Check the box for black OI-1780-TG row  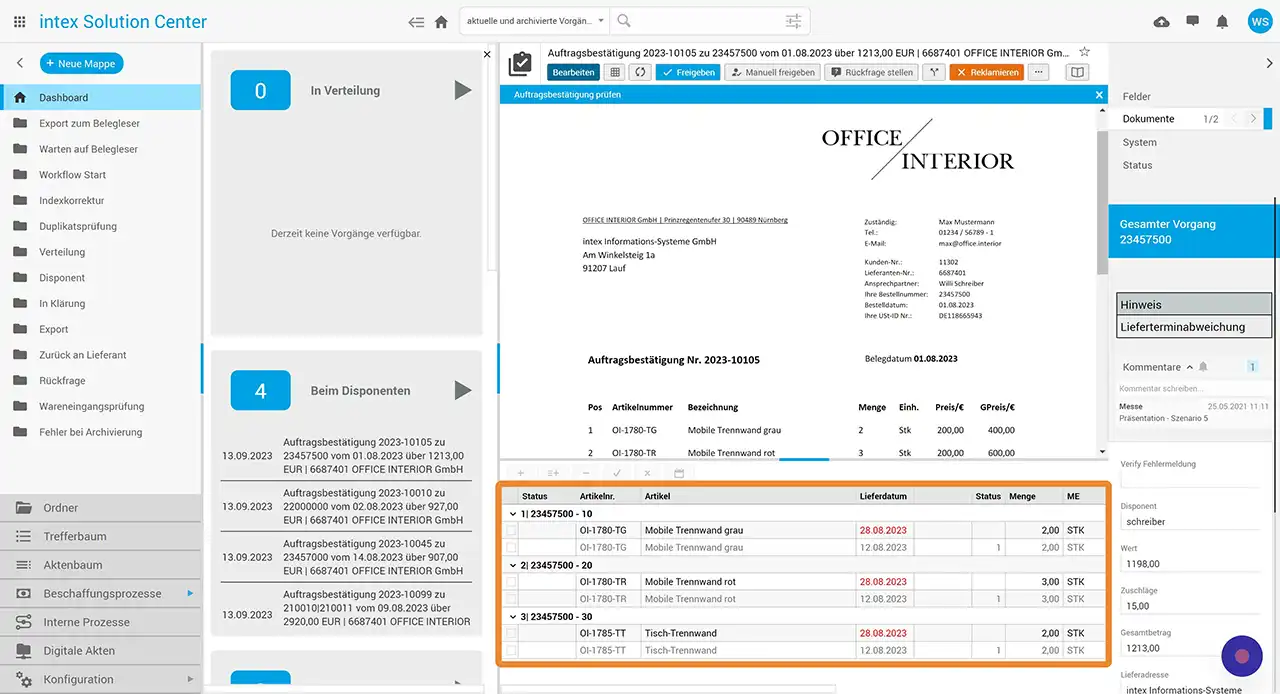click(512, 530)
